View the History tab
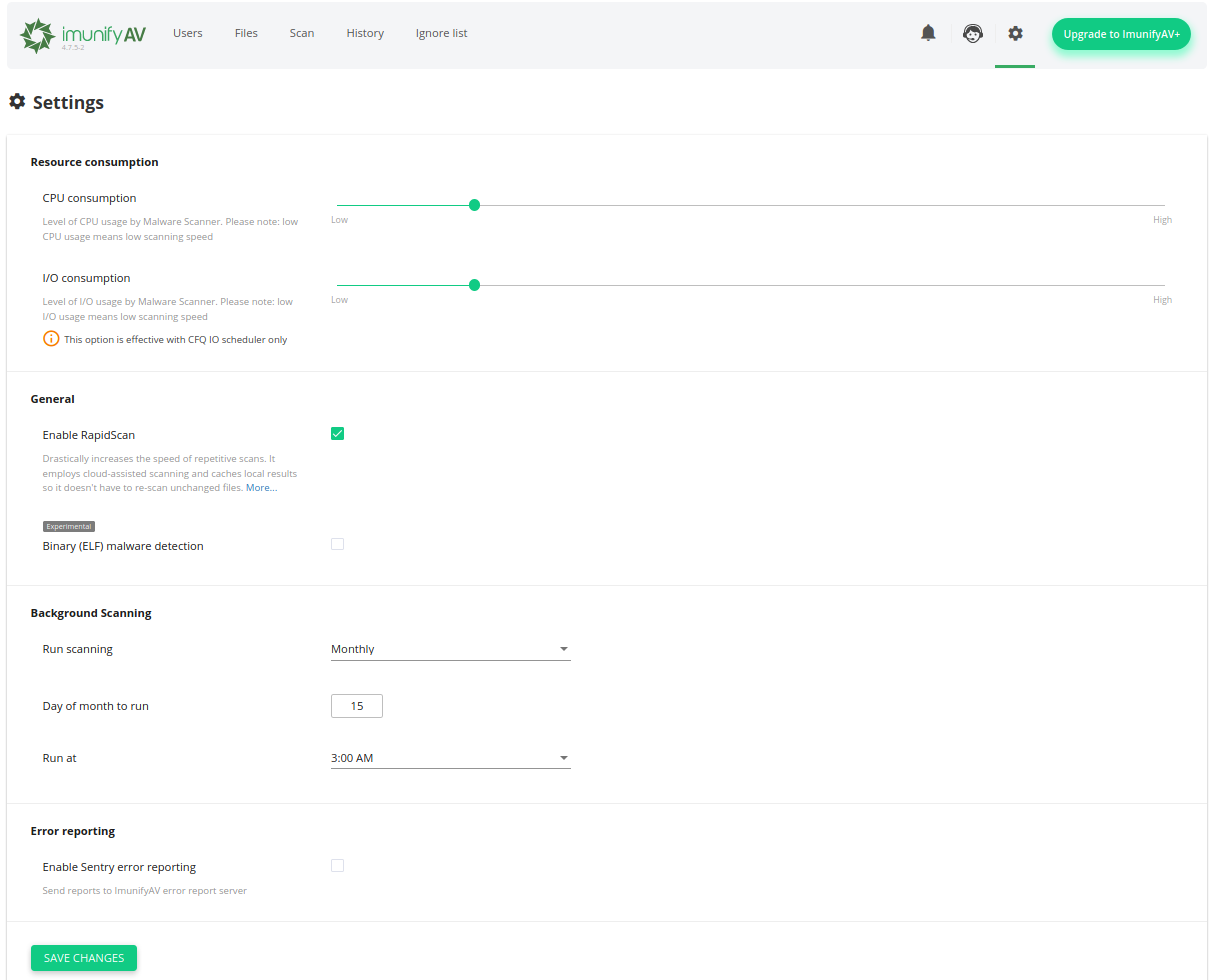The height and width of the screenshot is (980, 1214). click(365, 33)
